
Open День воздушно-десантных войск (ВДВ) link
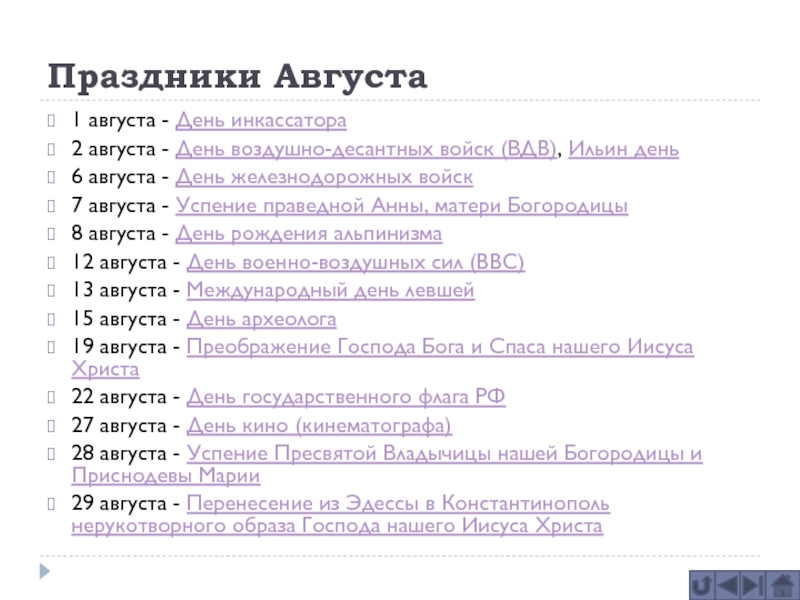366,150
